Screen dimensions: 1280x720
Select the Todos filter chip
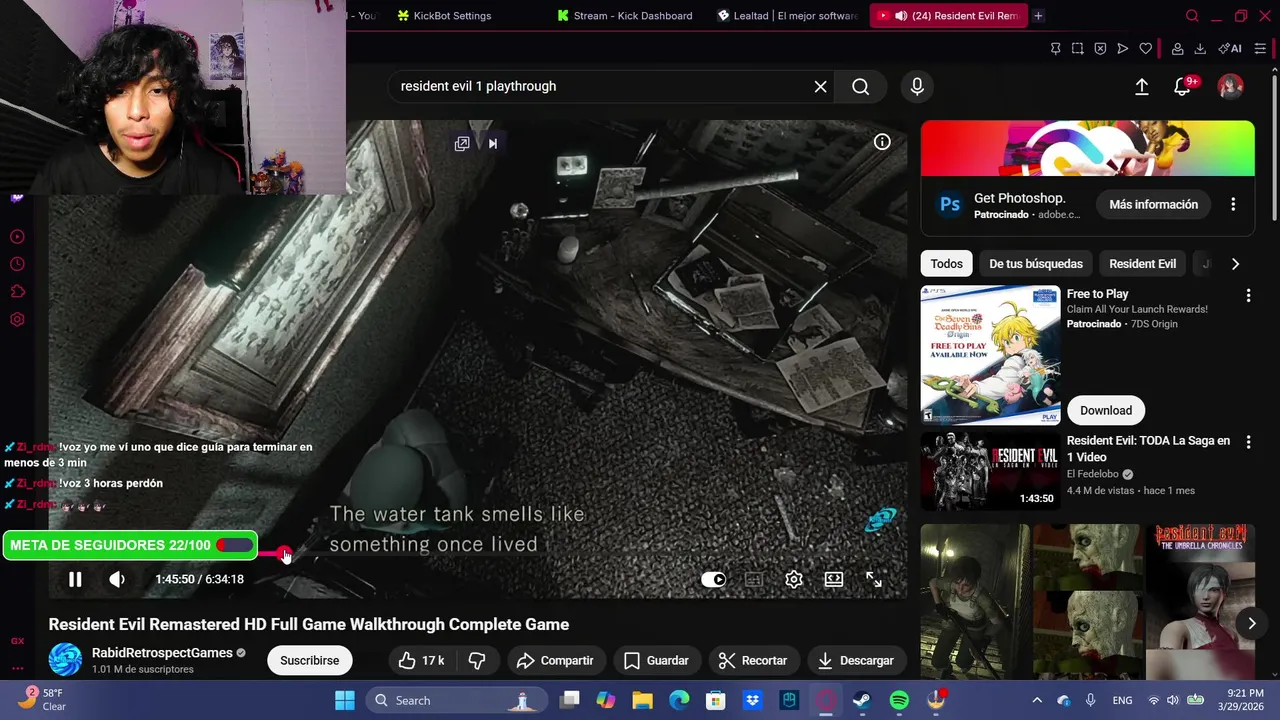pos(946,264)
